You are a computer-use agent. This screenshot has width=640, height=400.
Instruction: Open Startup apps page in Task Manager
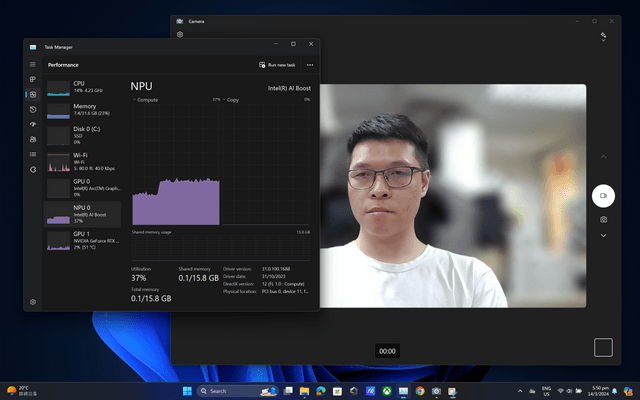click(x=33, y=124)
